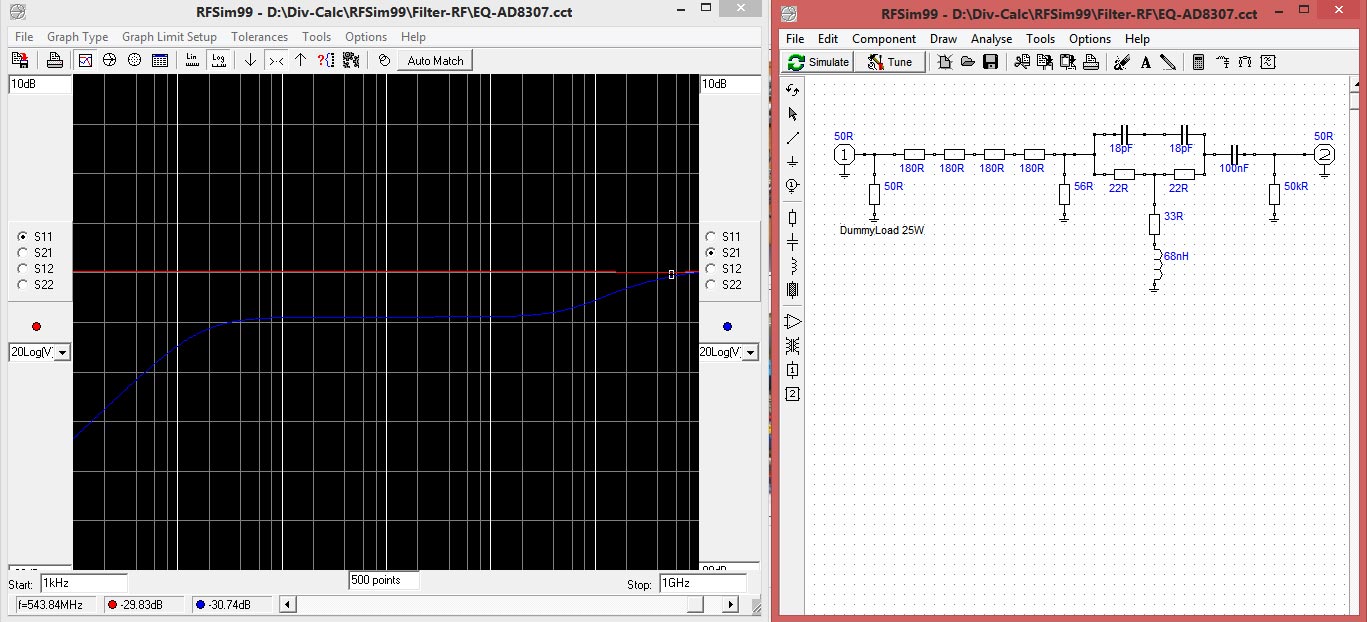Switch to the Log frequency scale icon
The image size is (1367, 622).
(217, 61)
